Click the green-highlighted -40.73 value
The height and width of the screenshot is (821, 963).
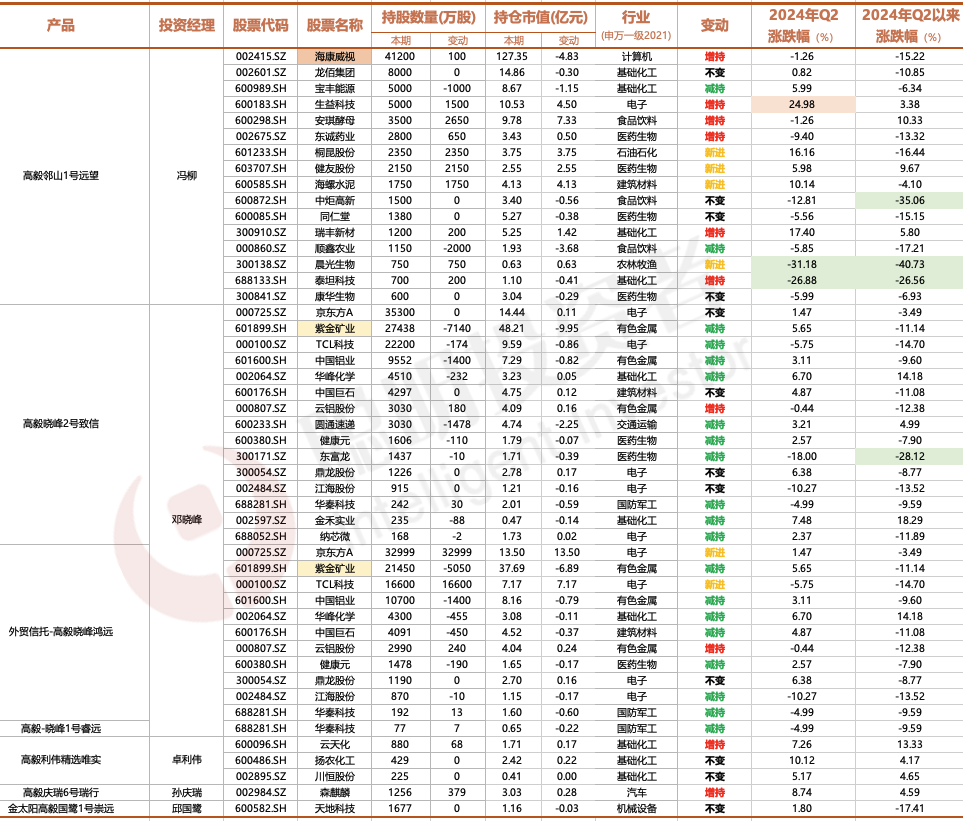[x=908, y=265]
